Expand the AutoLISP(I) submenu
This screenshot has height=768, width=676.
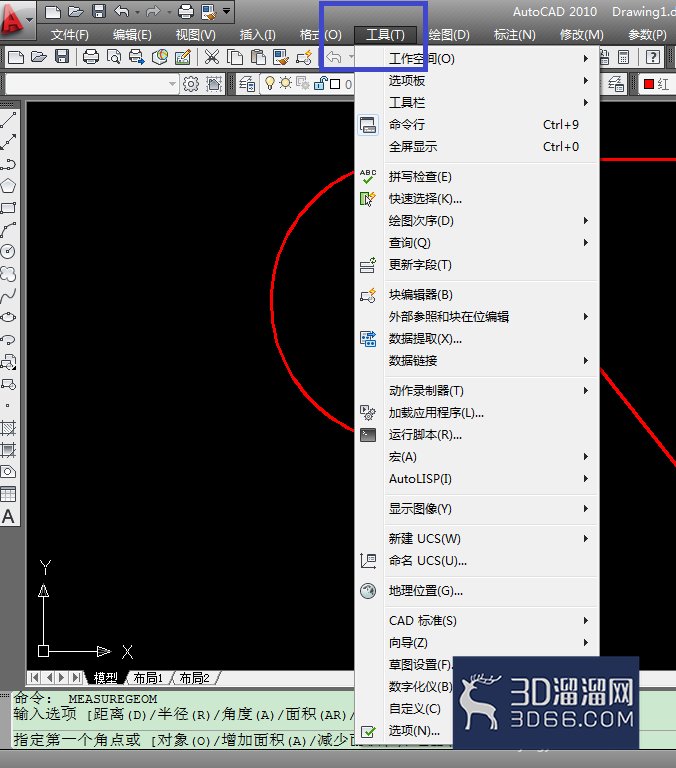(x=477, y=479)
